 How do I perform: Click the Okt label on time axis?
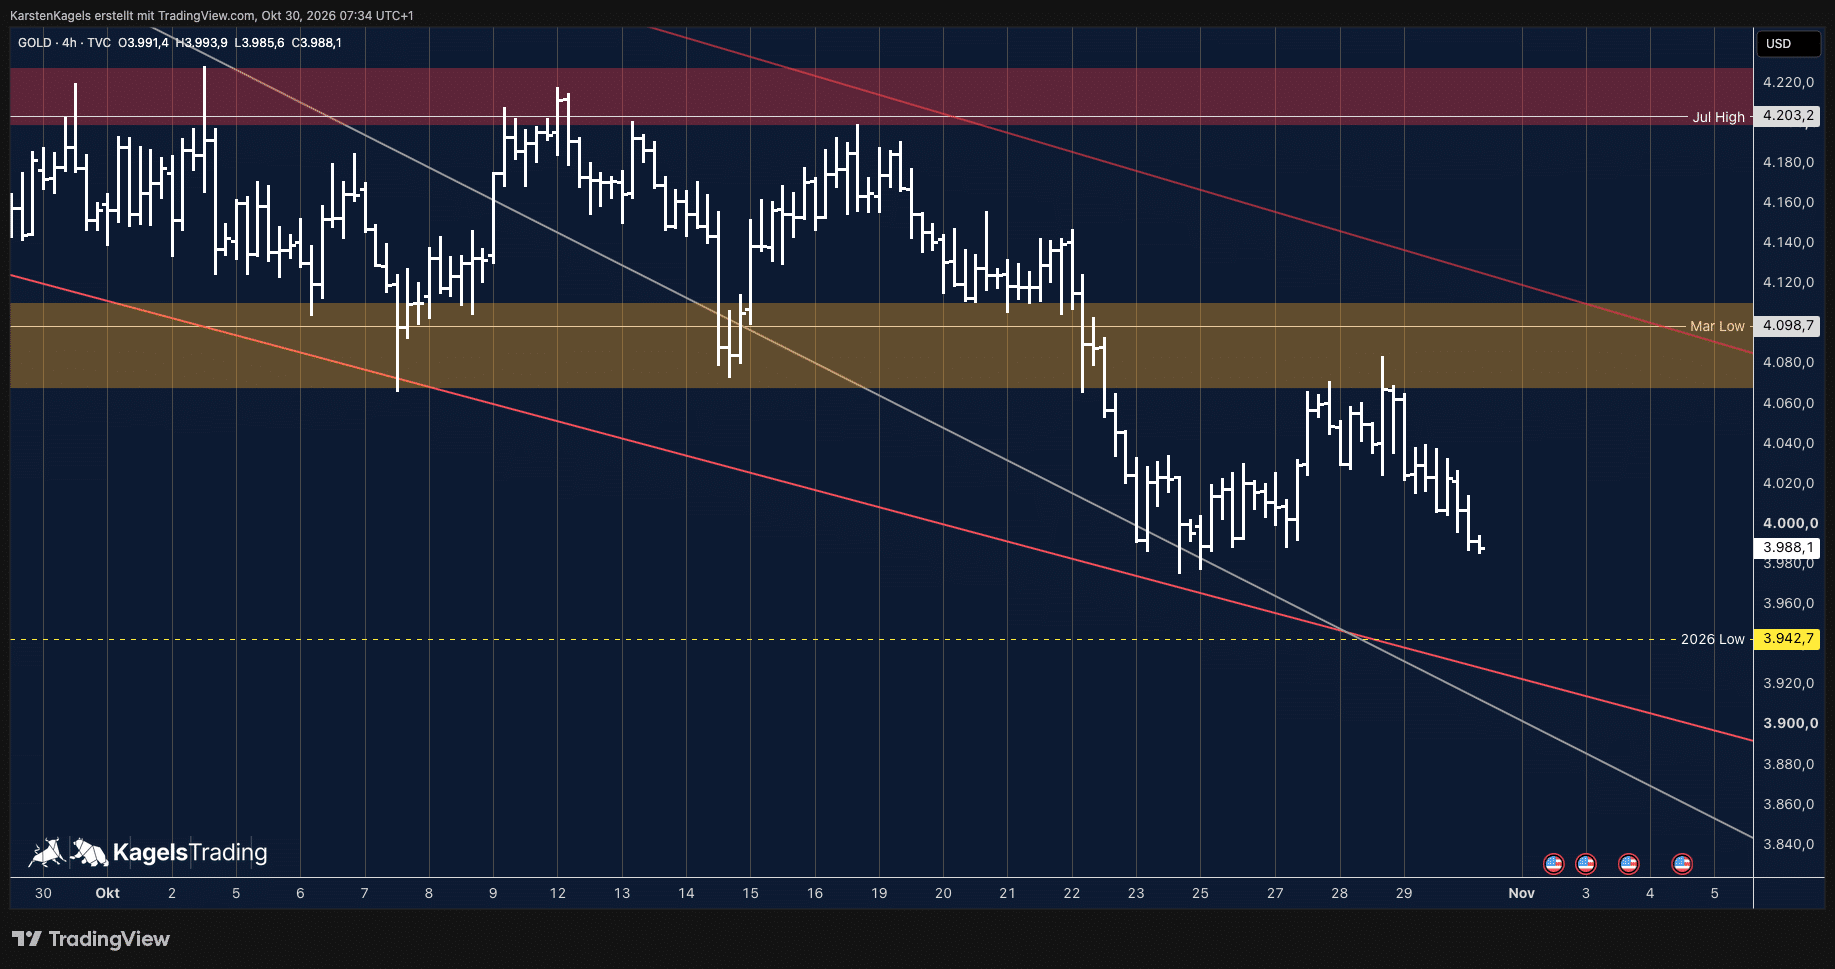coord(107,893)
